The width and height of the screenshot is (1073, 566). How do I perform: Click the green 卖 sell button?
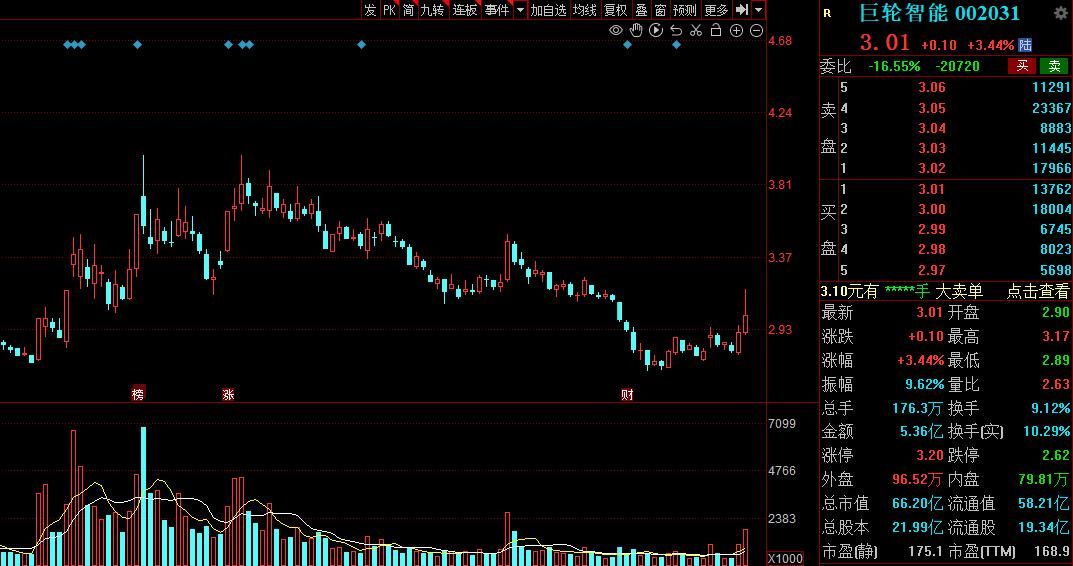(1055, 66)
